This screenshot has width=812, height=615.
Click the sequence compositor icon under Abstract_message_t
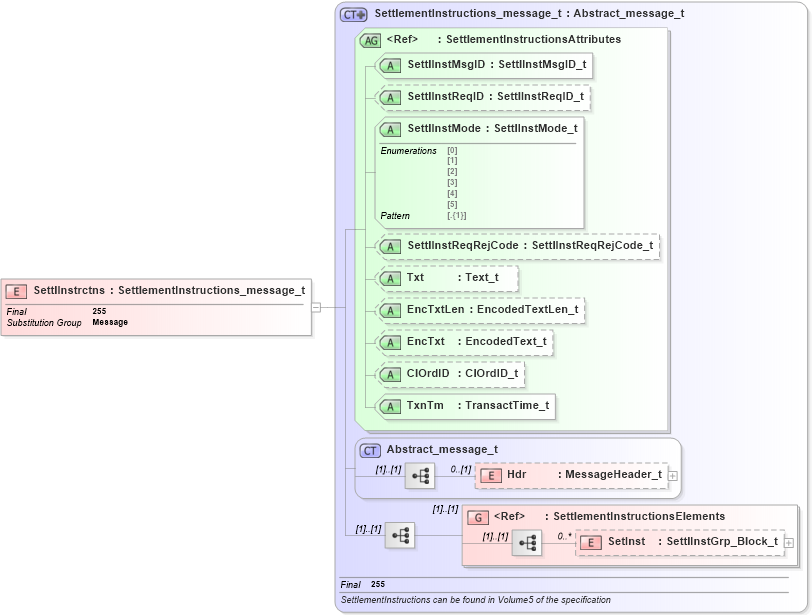pyautogui.click(x=420, y=476)
